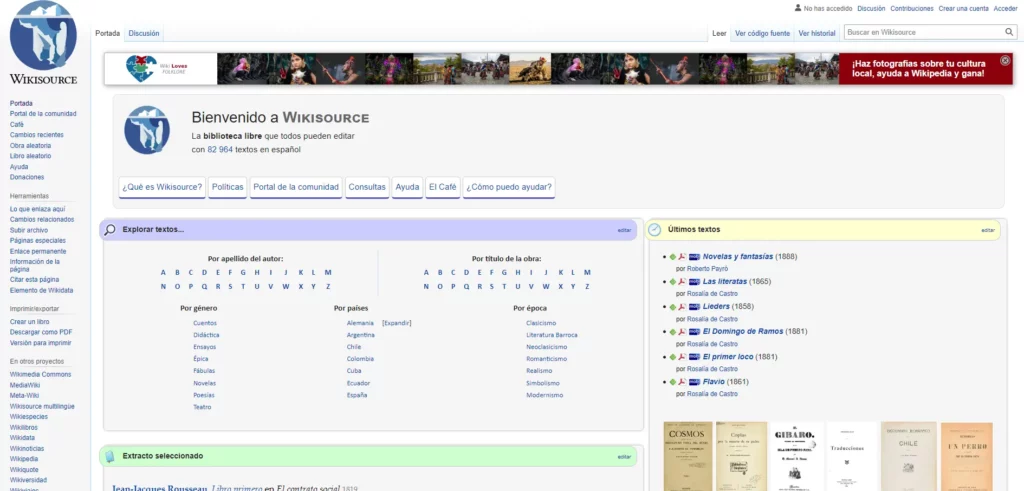Open the 'Discusión' tab next to Portada
The width and height of the screenshot is (1024, 491).
tap(144, 33)
